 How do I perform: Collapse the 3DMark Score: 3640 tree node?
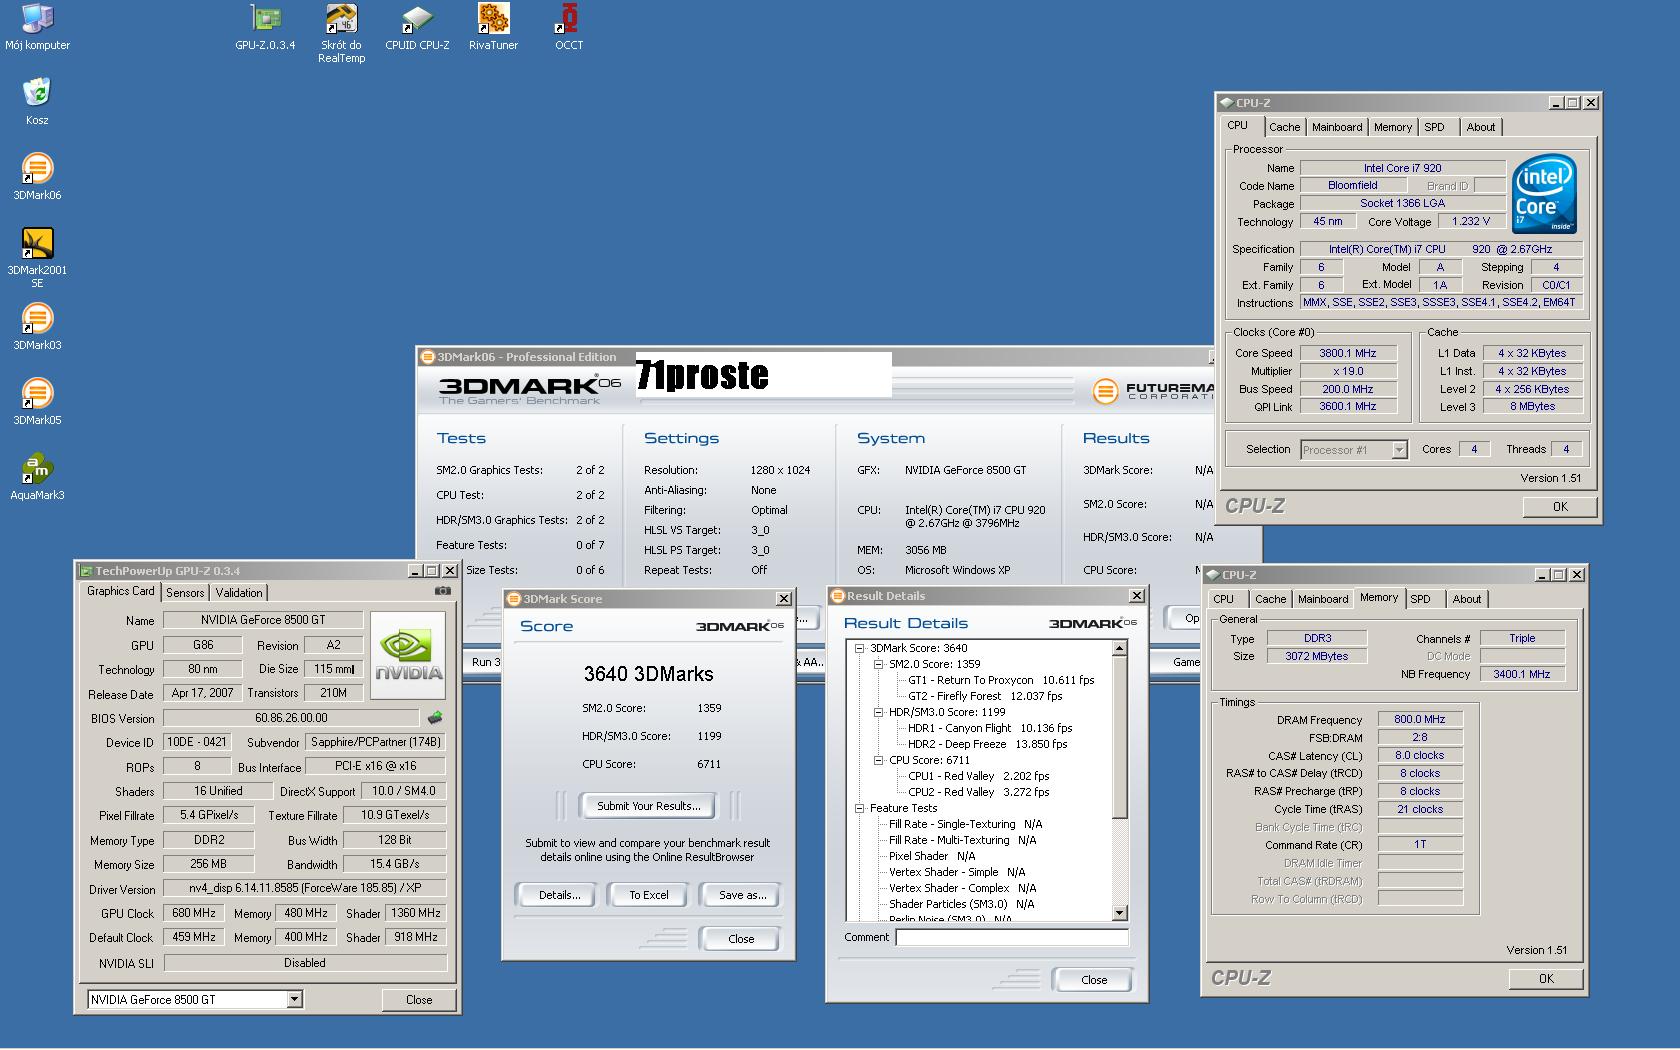point(859,648)
